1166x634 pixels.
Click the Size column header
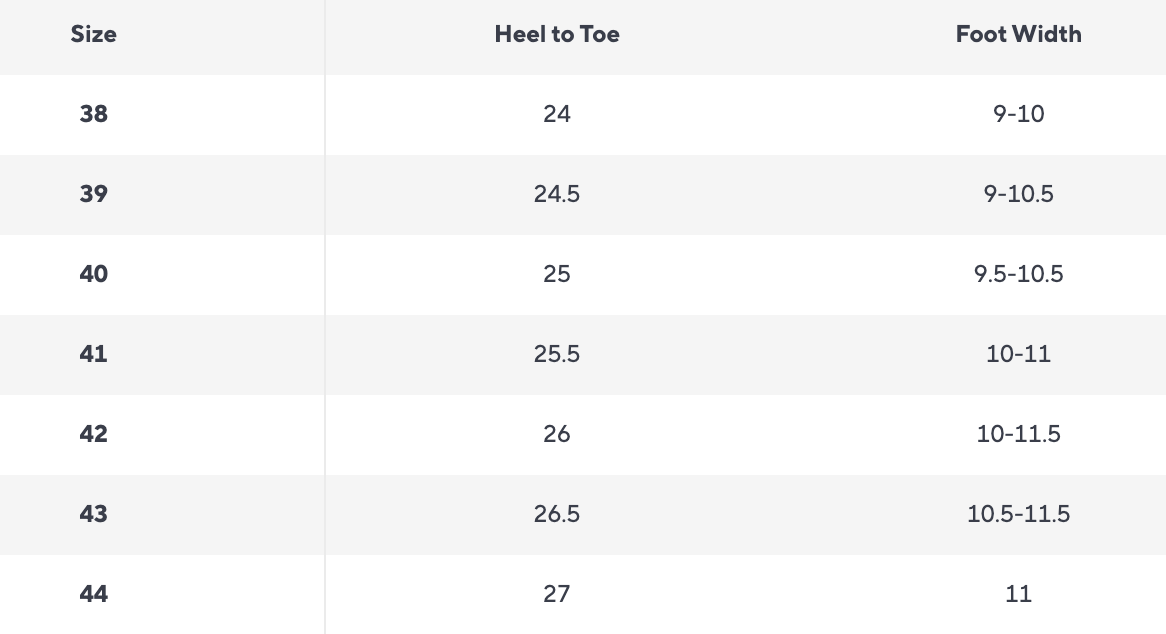93,34
